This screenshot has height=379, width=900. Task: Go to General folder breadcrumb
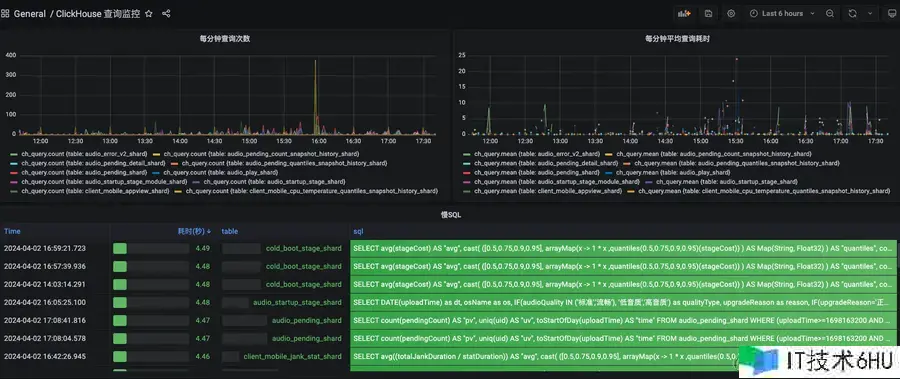(29, 14)
